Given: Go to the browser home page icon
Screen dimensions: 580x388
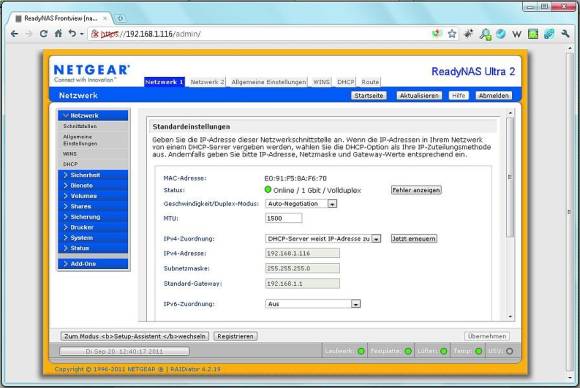Looking at the screenshot, I should [x=58, y=34].
